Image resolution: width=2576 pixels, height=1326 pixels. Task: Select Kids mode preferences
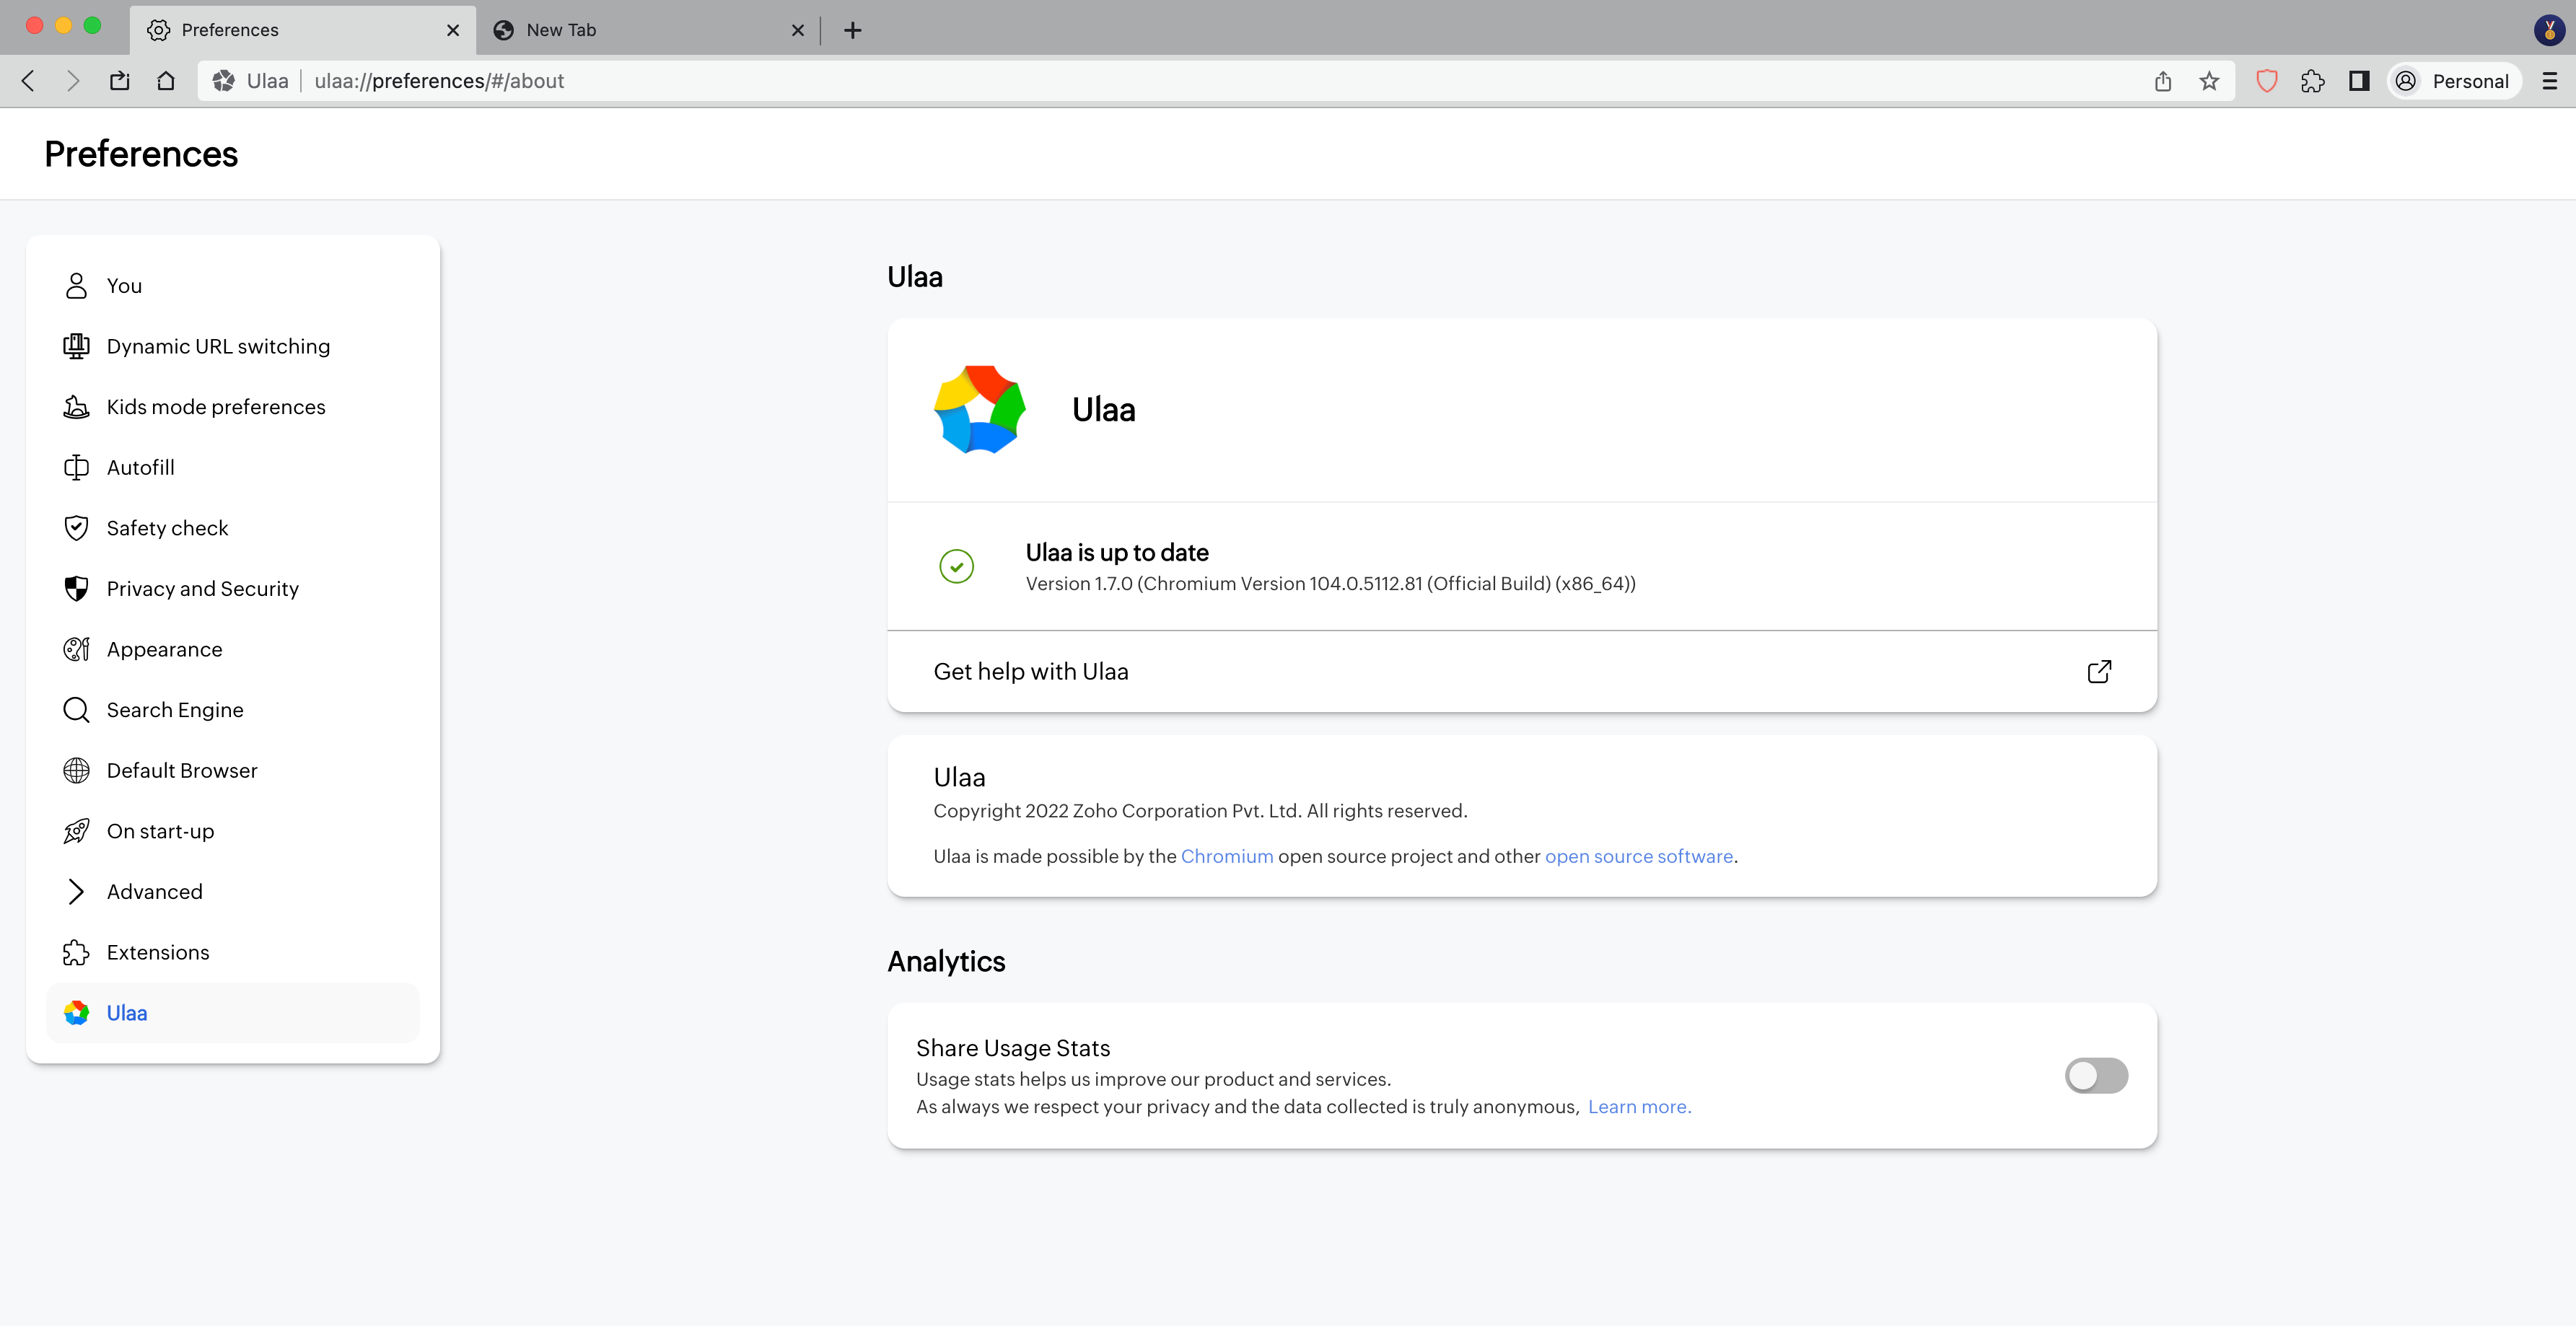[215, 407]
